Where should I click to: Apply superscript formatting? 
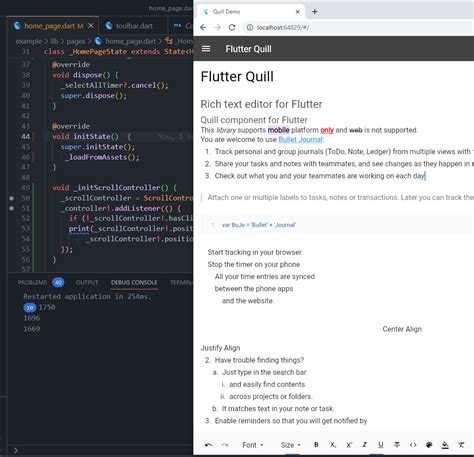click(x=349, y=445)
